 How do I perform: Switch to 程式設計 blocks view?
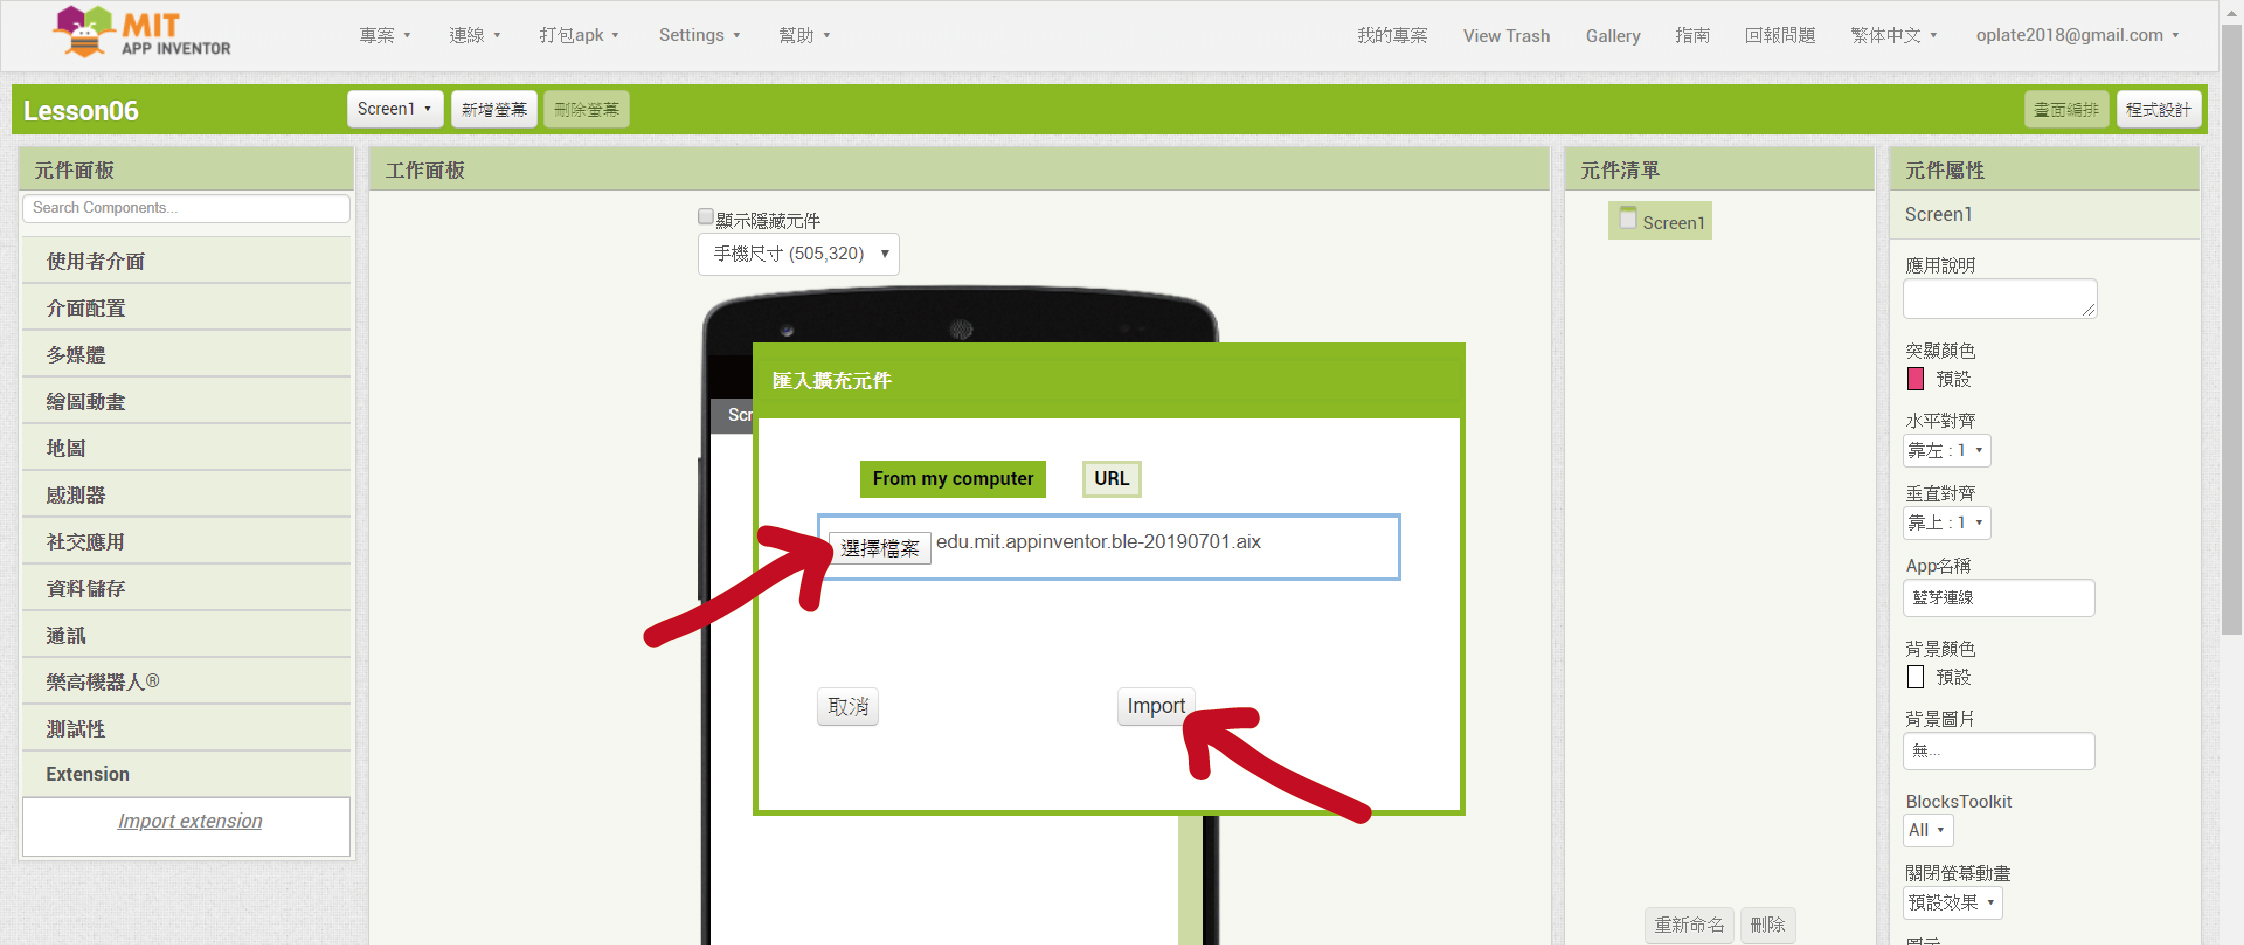coord(2159,109)
